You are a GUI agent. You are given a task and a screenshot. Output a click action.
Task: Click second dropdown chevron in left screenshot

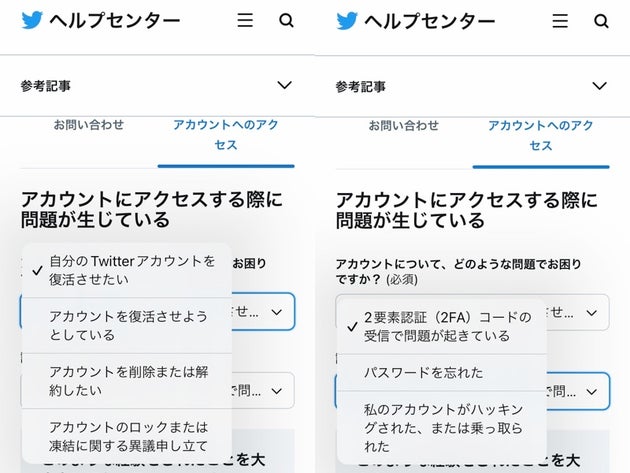[x=276, y=391]
